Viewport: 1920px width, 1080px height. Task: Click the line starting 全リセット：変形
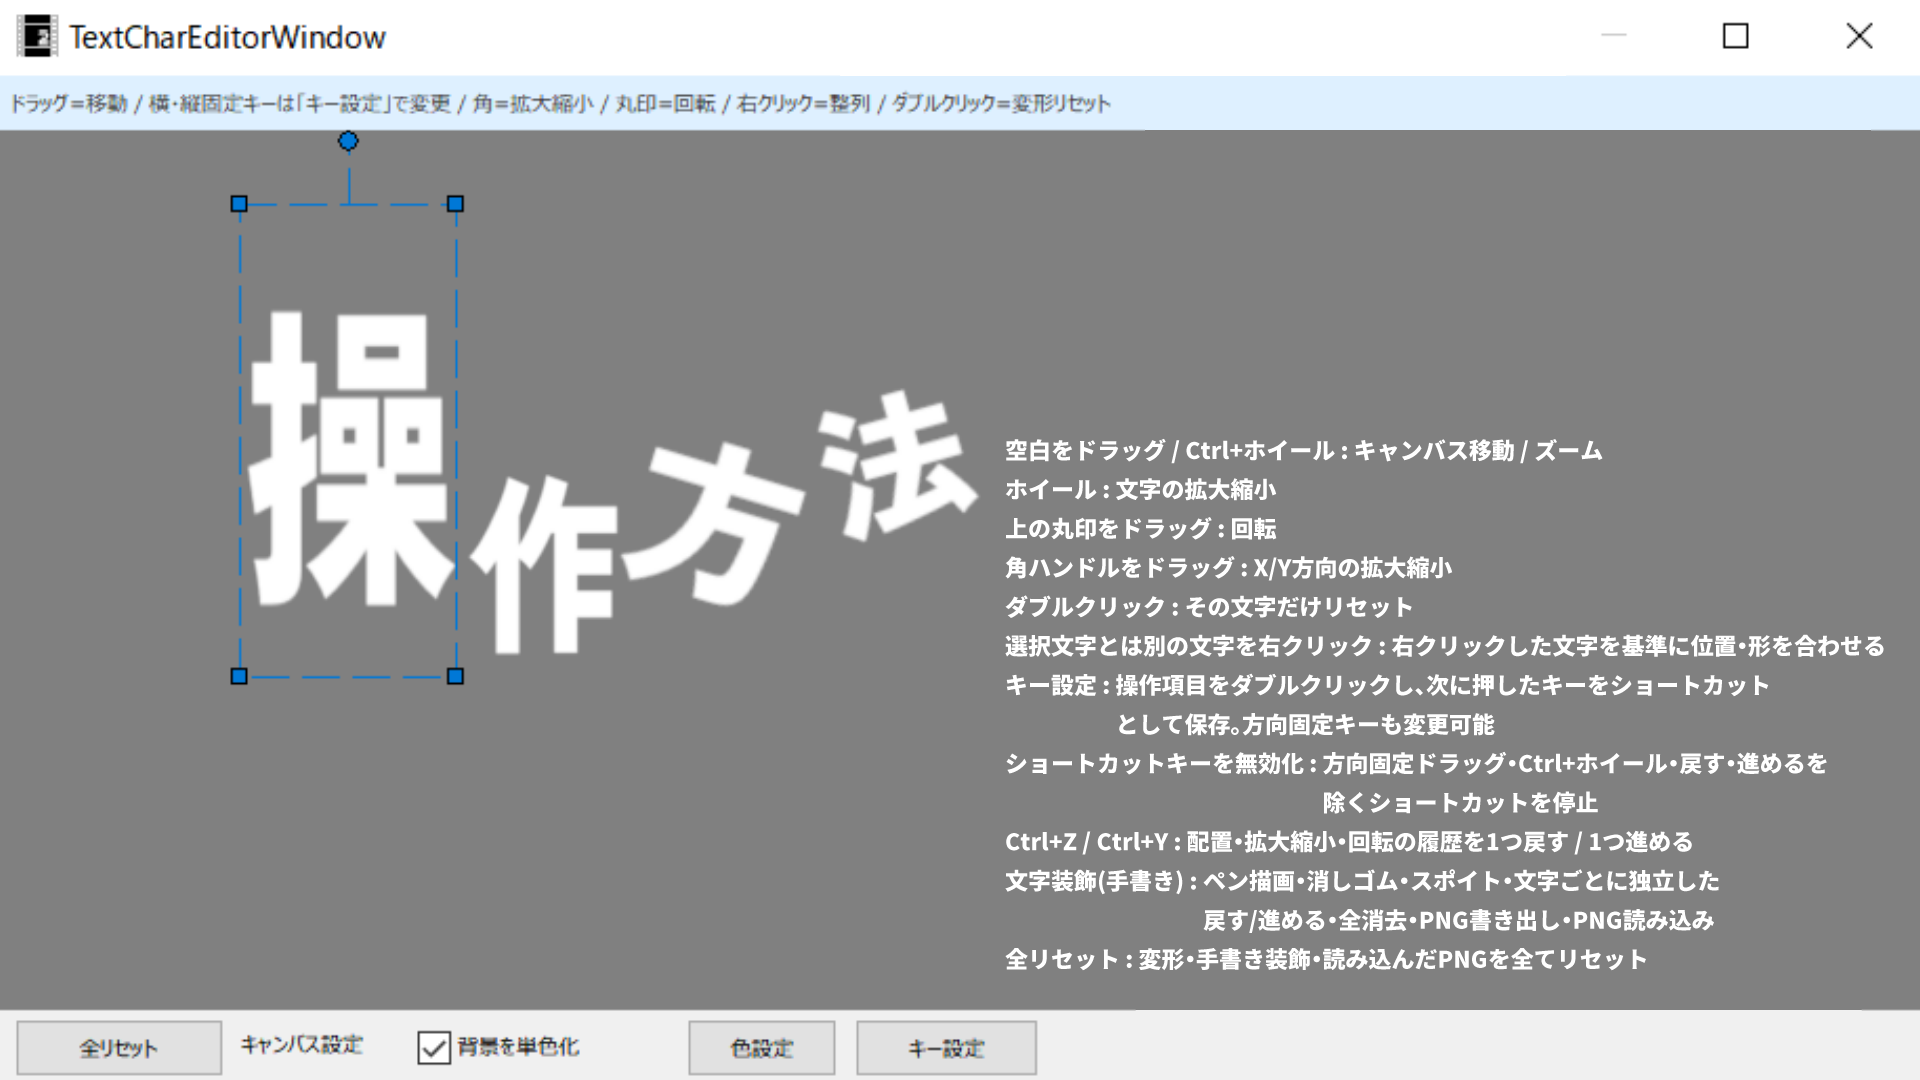1326,959
